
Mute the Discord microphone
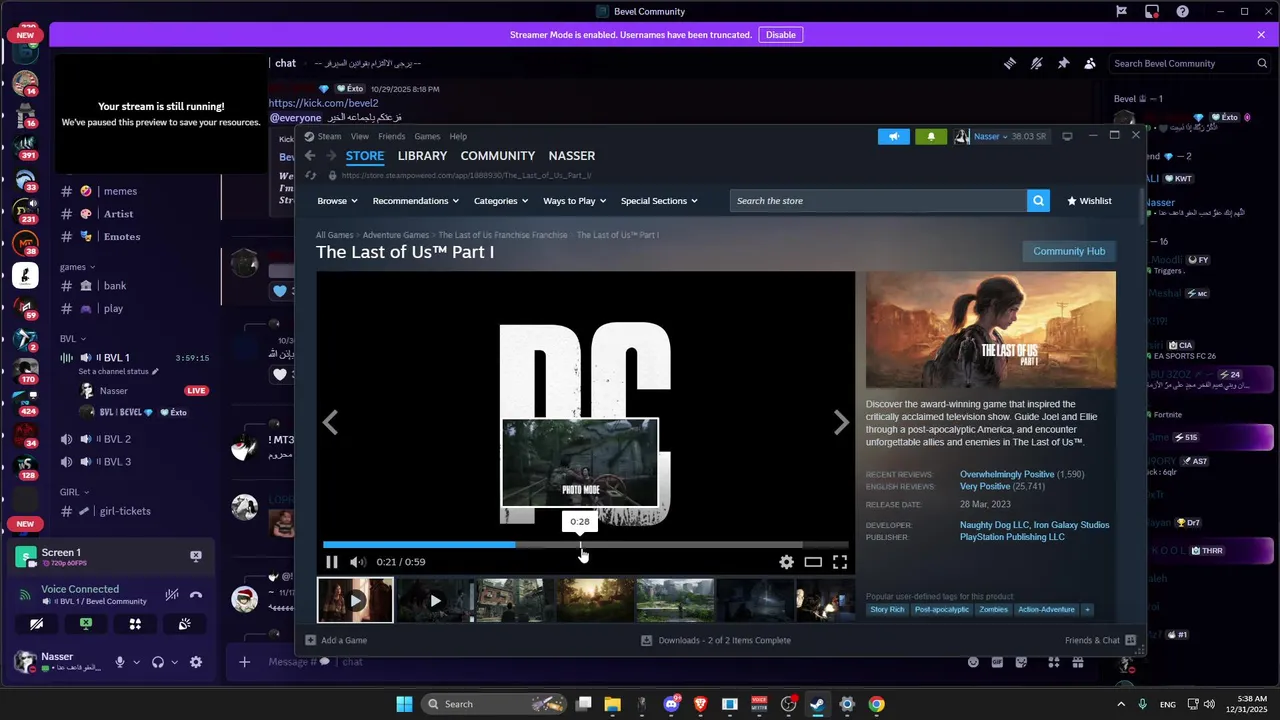tap(120, 662)
